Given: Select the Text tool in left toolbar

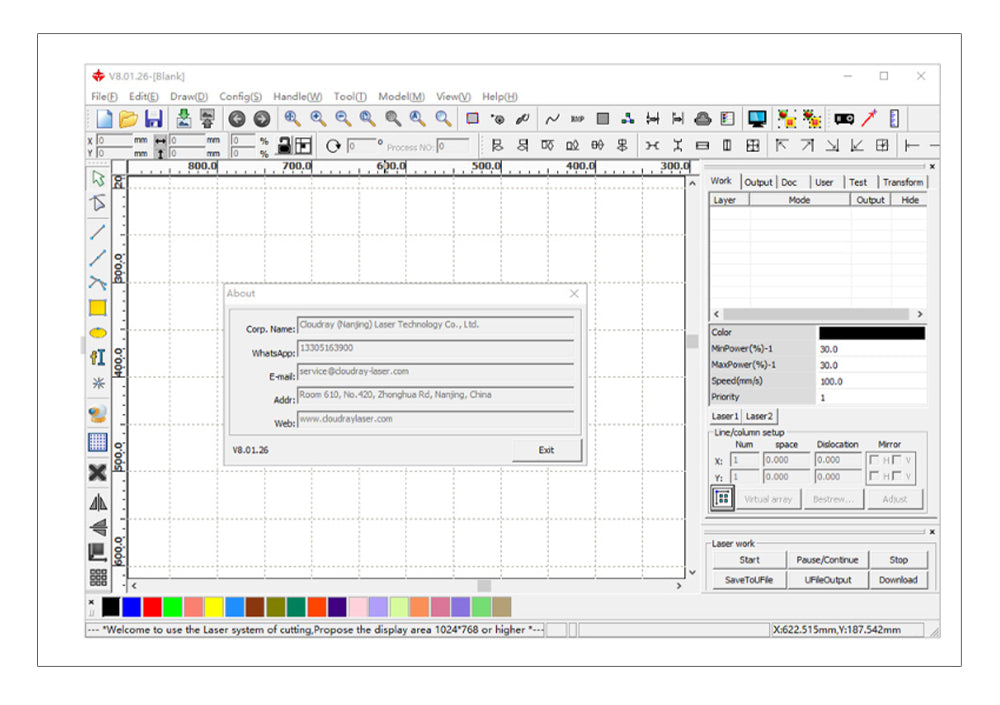Looking at the screenshot, I should [98, 357].
